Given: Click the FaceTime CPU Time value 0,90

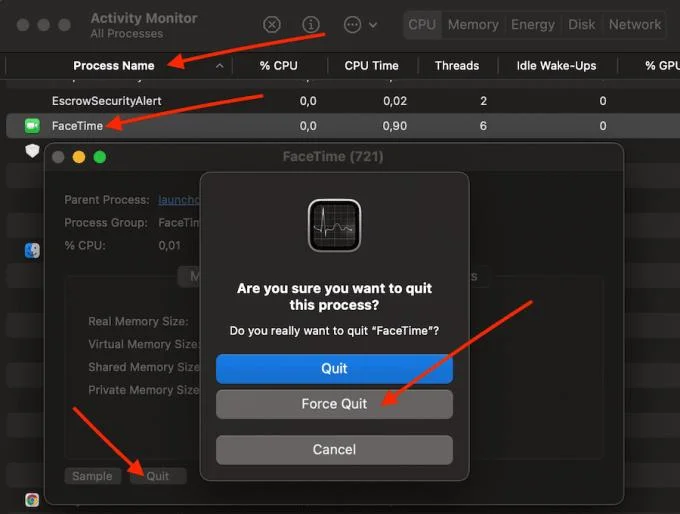Looking at the screenshot, I should pyautogui.click(x=395, y=126).
